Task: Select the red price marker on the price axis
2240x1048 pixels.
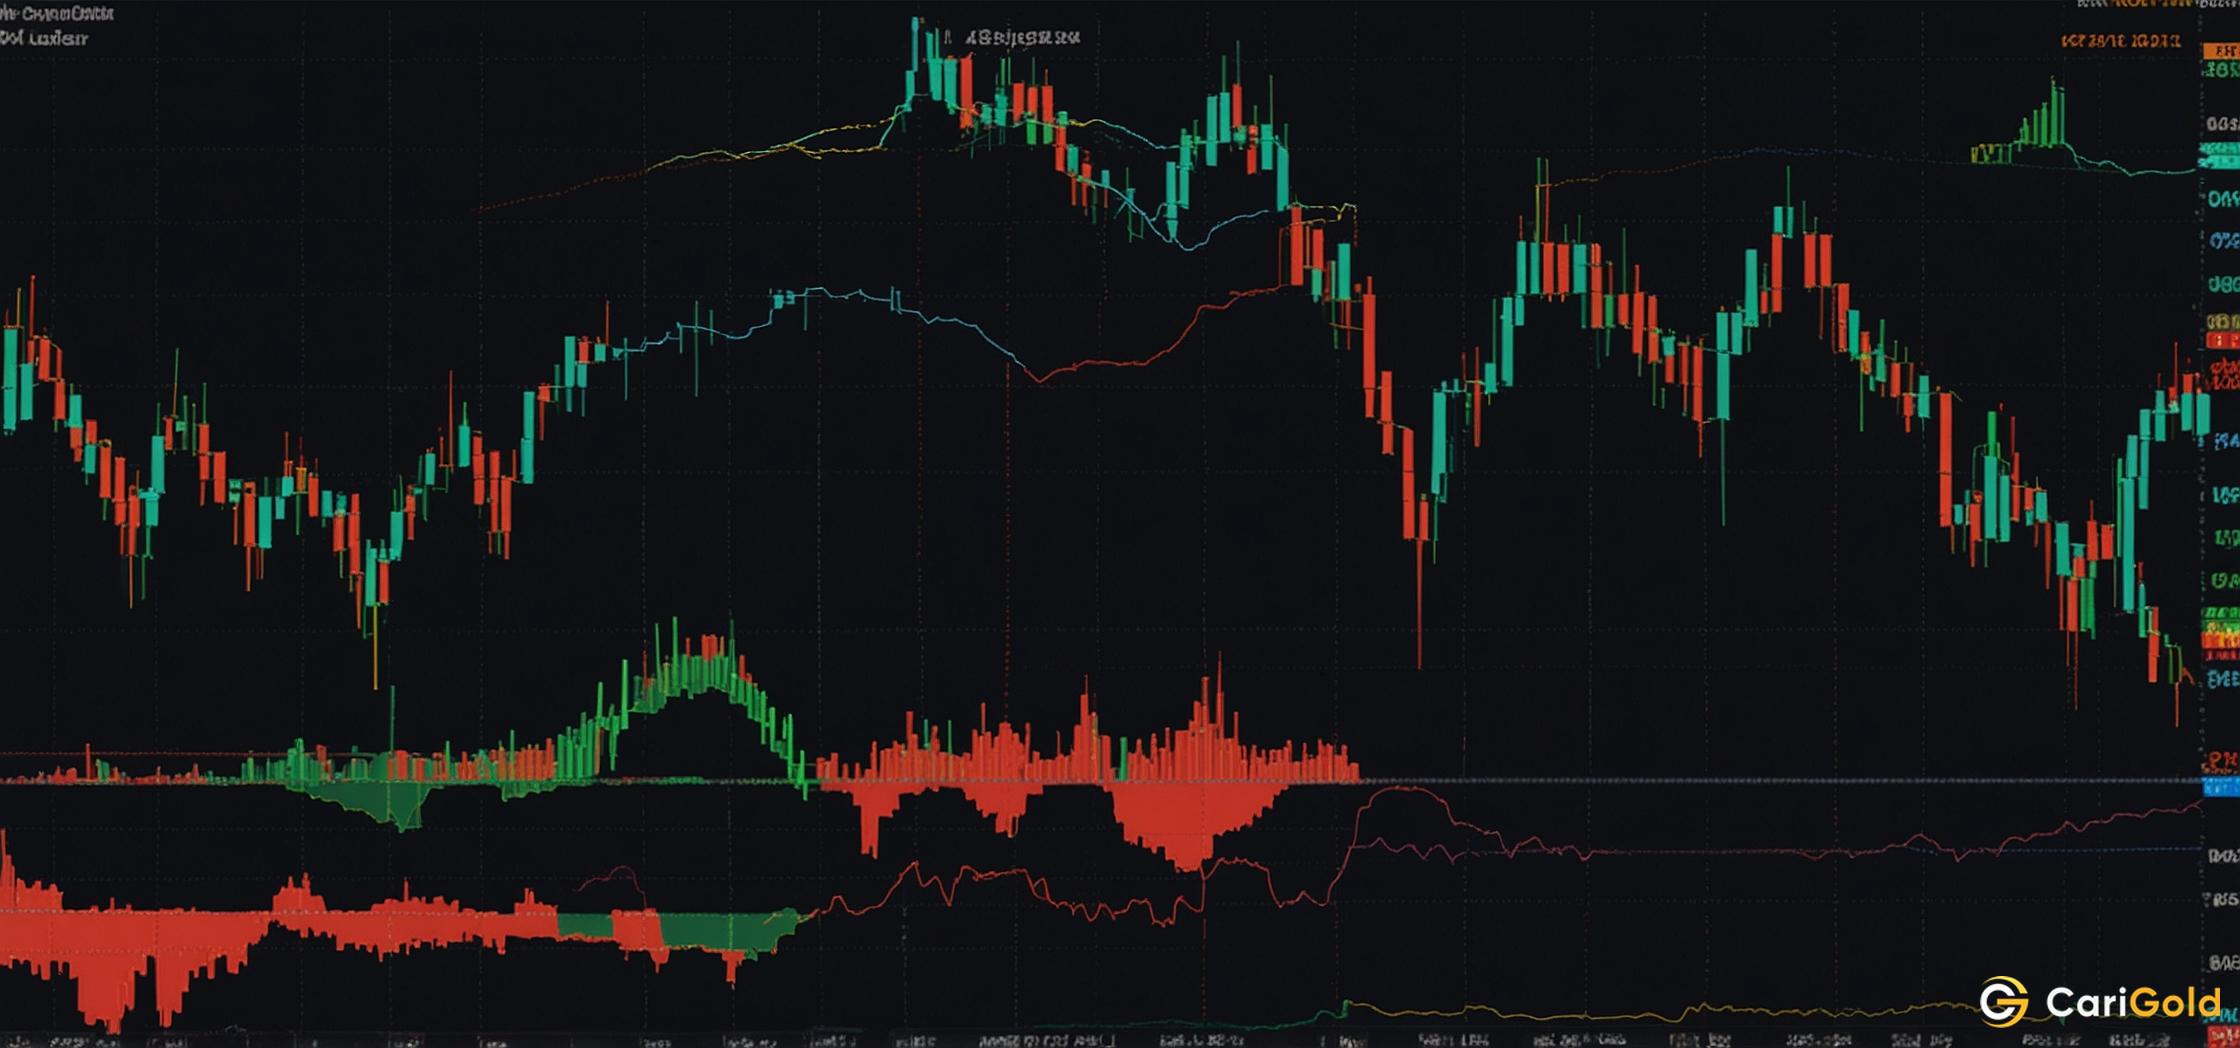Action: click(2221, 342)
